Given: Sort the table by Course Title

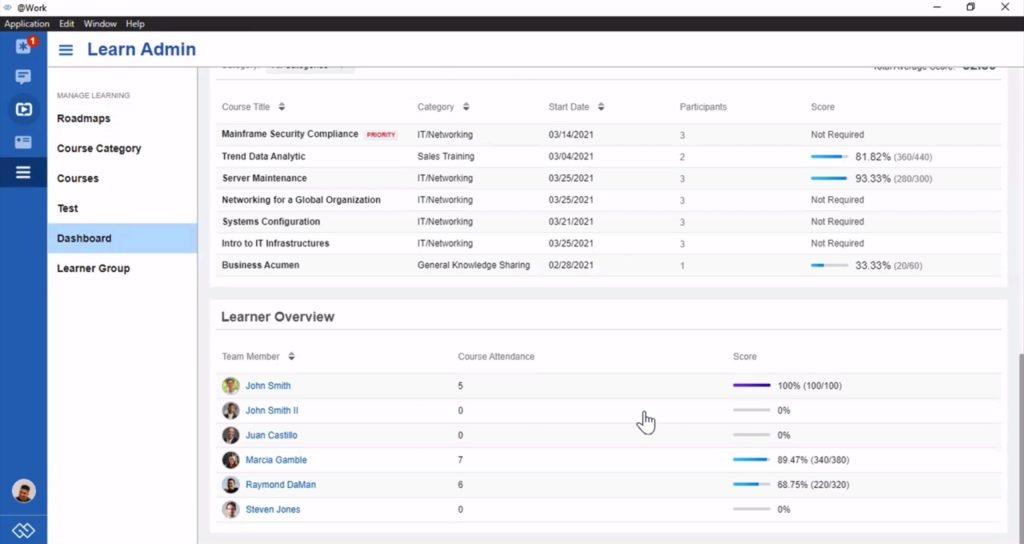Looking at the screenshot, I should 282,107.
